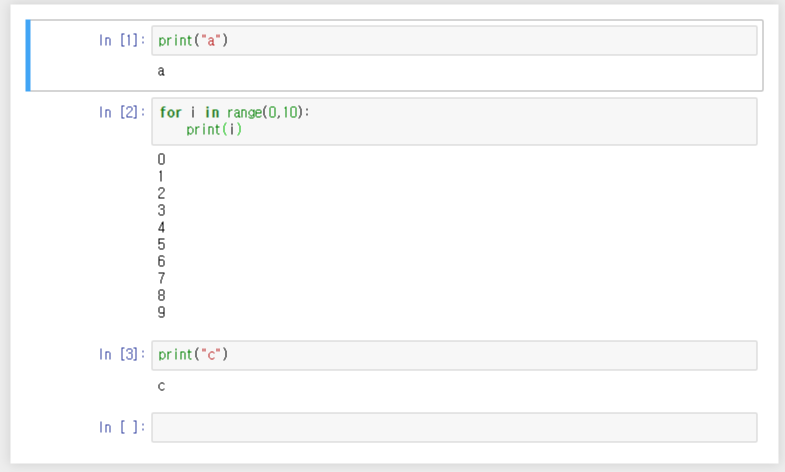785x472 pixels.
Task: Click the code cell containing print("a")
Action: click(454, 41)
